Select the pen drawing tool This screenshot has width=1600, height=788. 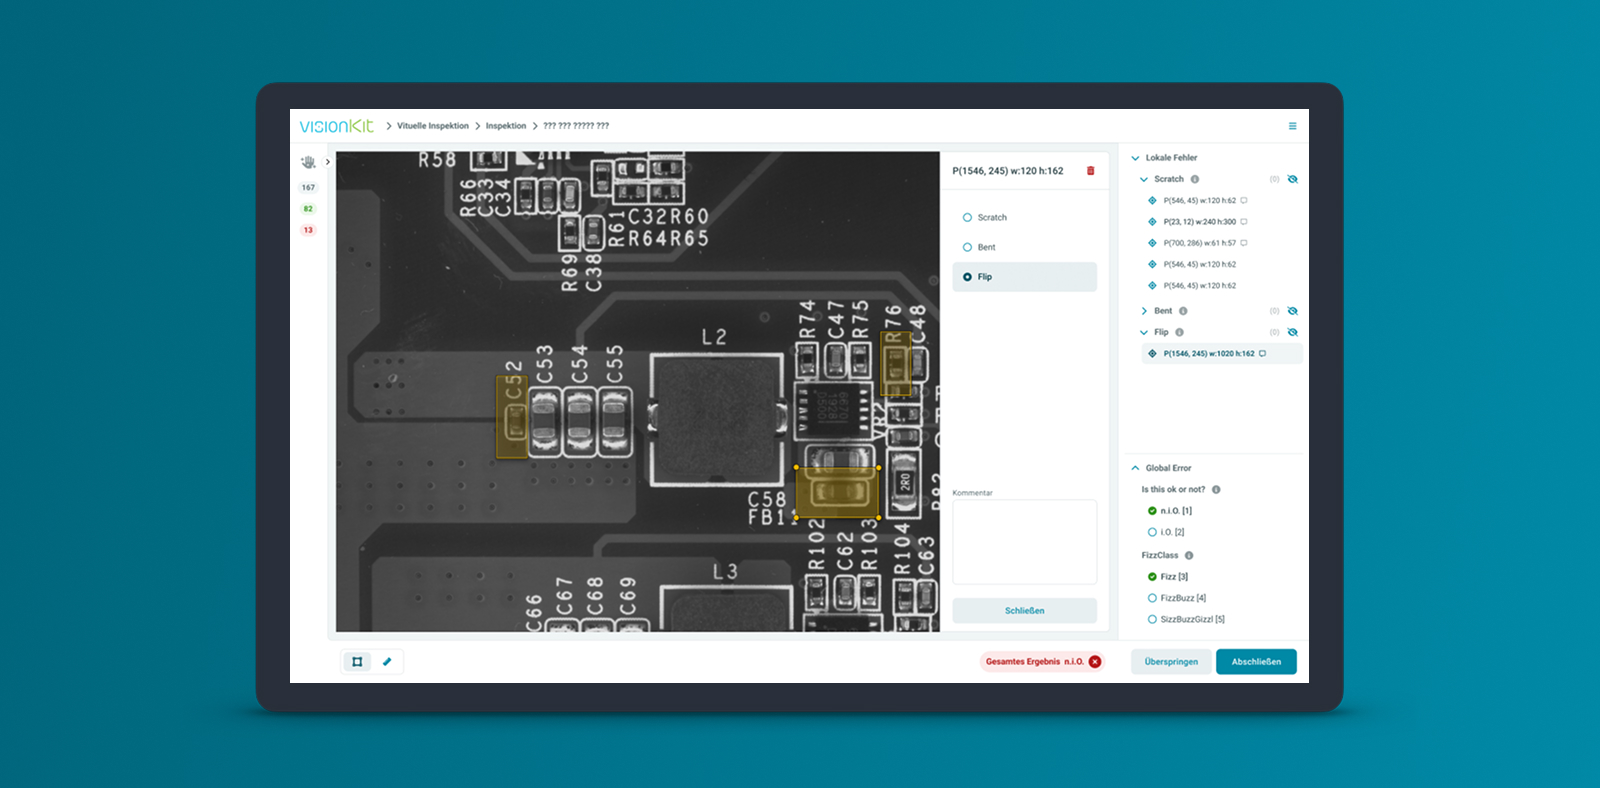coord(387,662)
